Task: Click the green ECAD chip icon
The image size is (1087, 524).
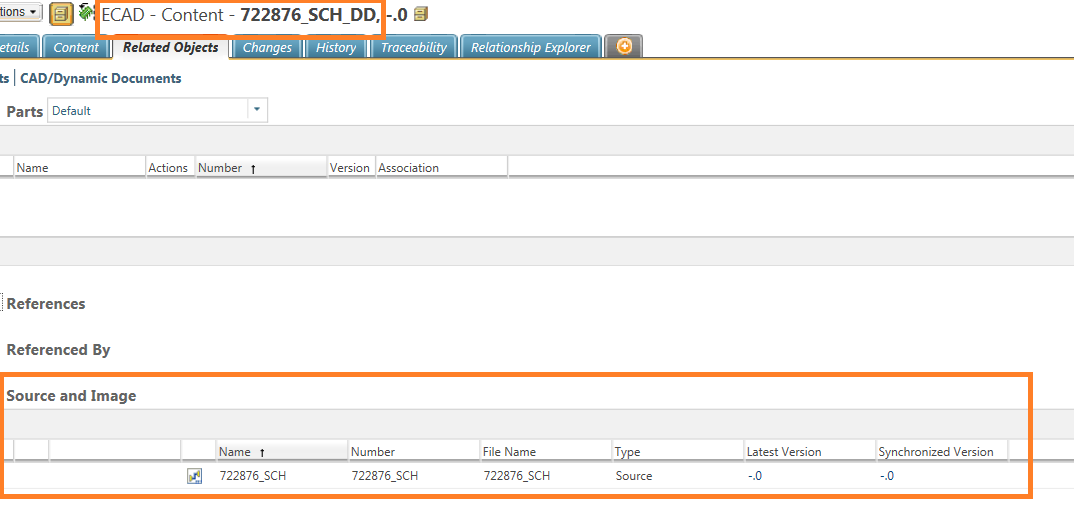Action: point(87,12)
